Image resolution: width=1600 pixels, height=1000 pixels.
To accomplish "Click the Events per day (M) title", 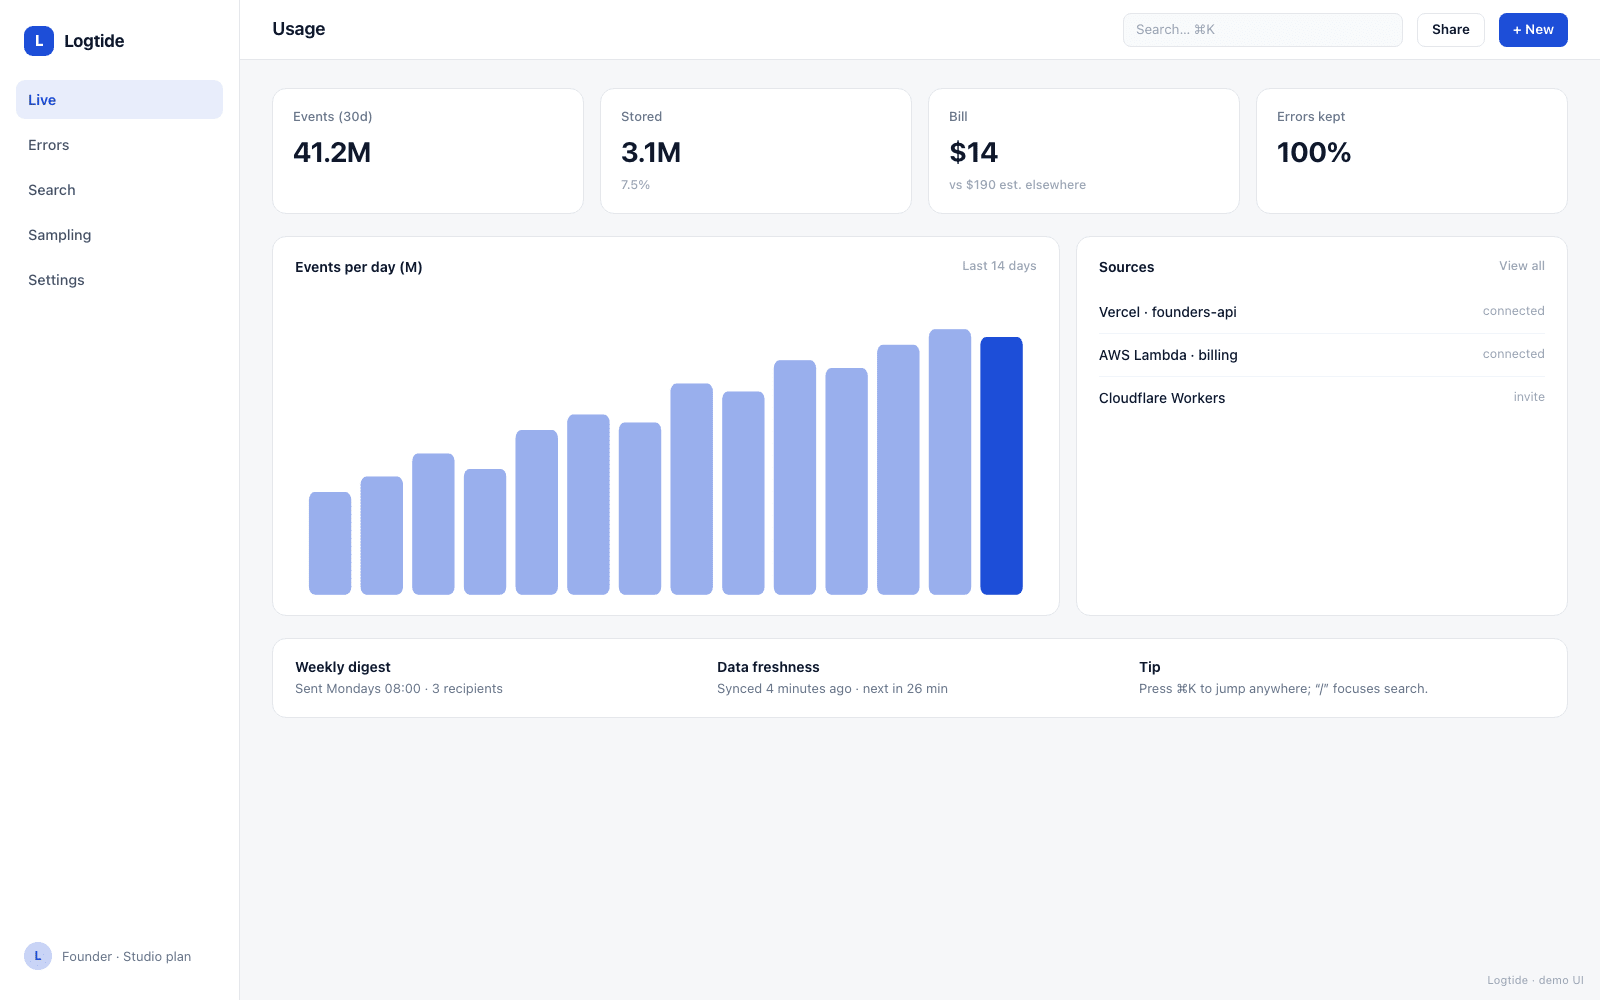I will click(358, 267).
